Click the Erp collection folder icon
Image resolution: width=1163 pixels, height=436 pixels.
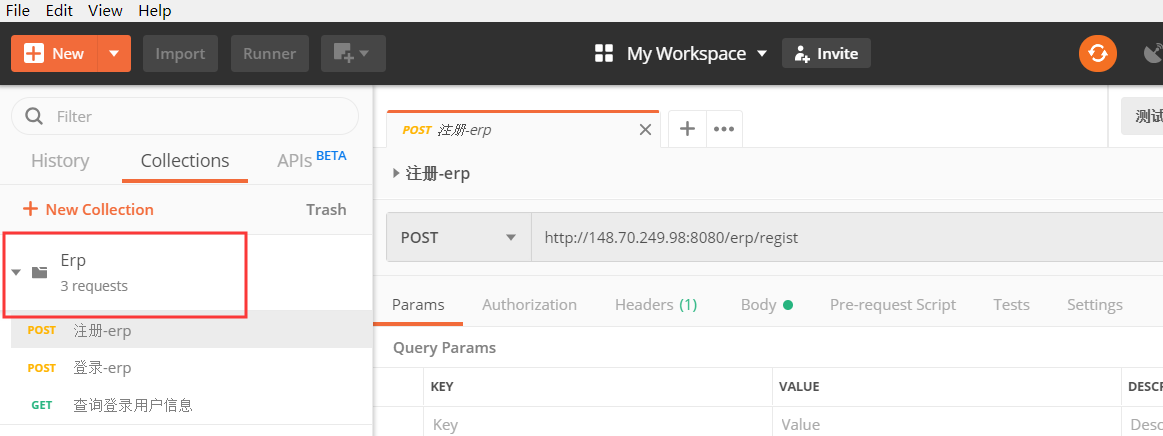coord(40,272)
